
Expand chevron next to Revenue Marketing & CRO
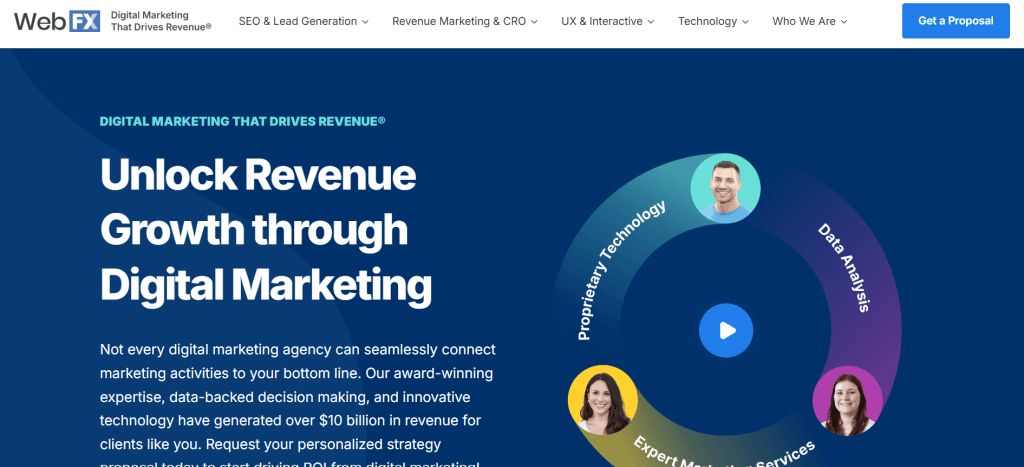pos(534,22)
